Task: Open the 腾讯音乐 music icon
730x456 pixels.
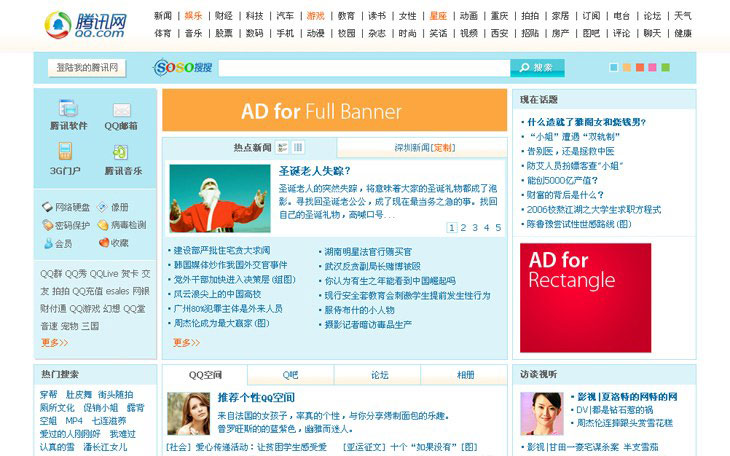Action: click(x=120, y=152)
